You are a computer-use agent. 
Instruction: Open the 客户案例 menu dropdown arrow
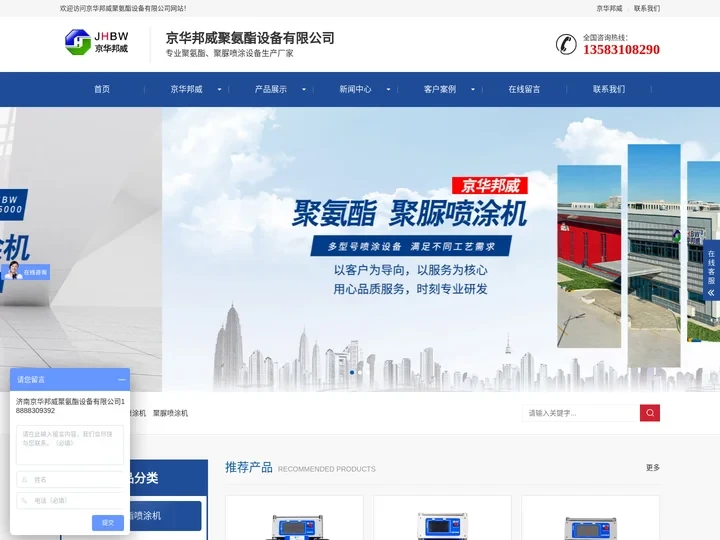pyautogui.click(x=473, y=89)
